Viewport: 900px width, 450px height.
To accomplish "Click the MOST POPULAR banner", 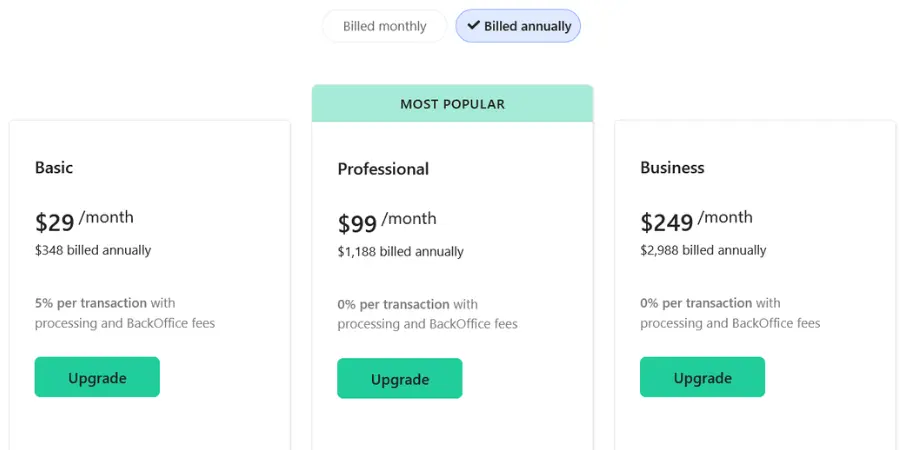I will pos(452,104).
